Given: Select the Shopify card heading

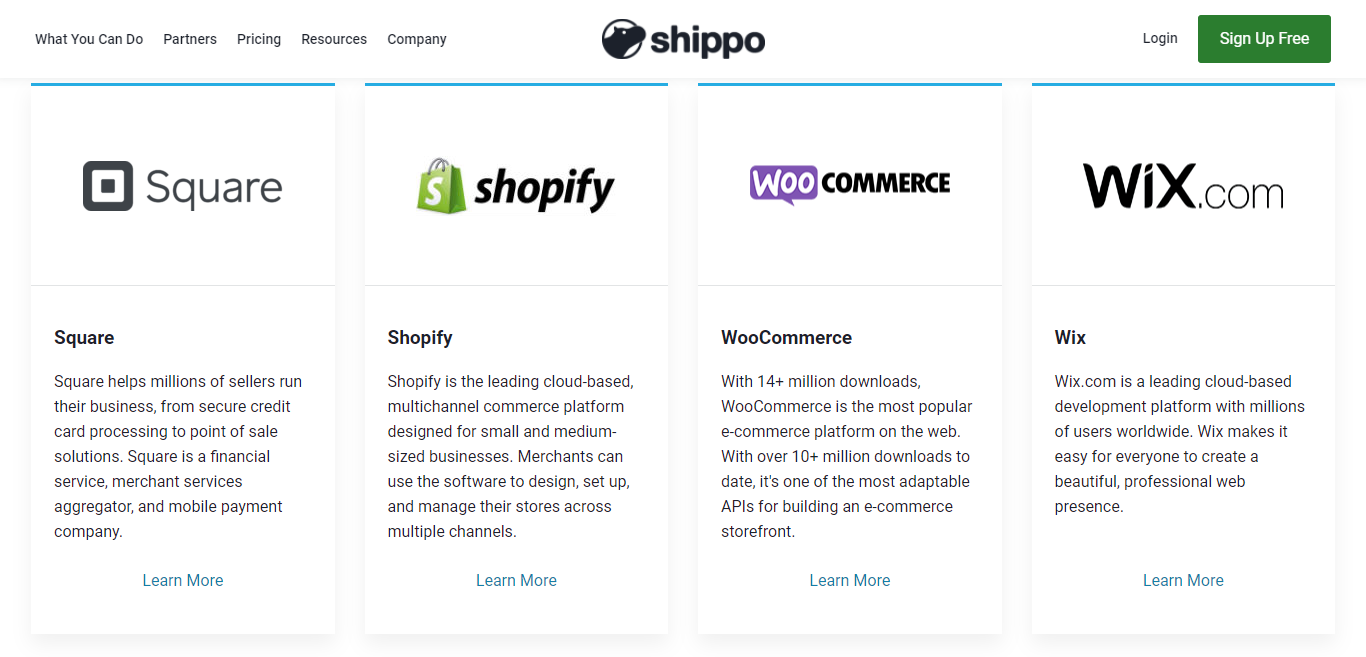Looking at the screenshot, I should (420, 337).
